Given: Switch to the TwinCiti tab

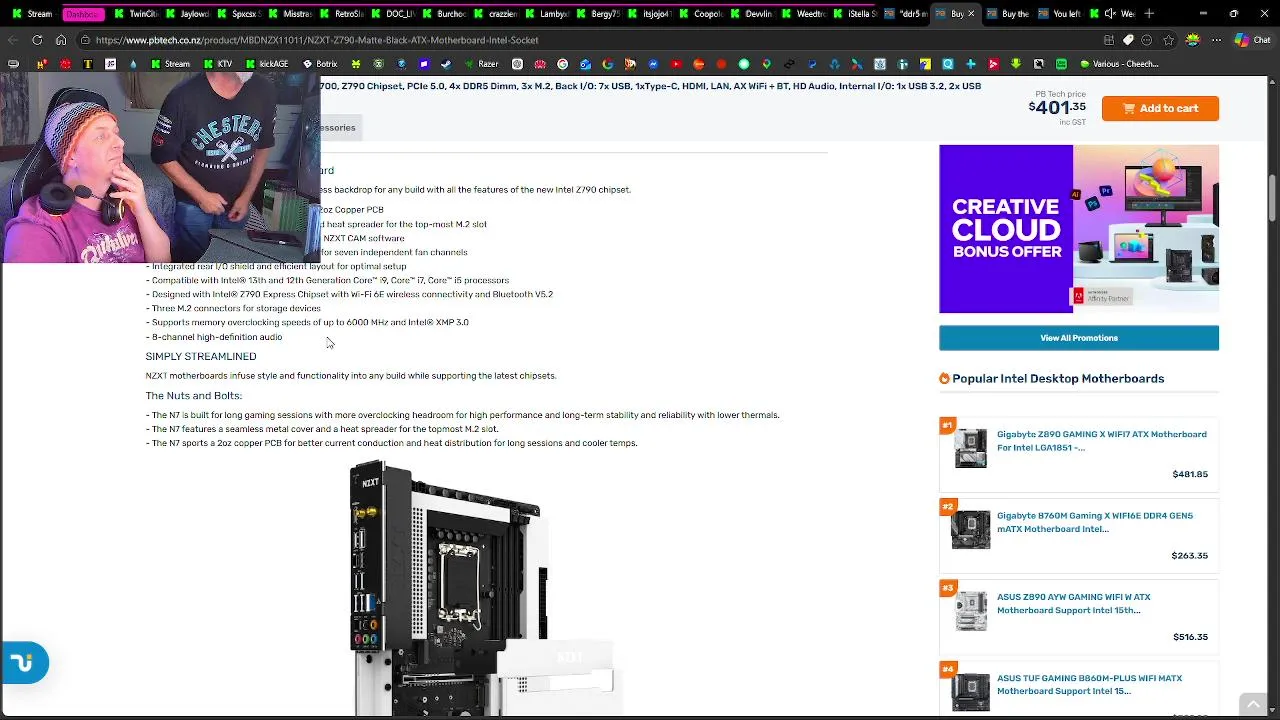Looking at the screenshot, I should [135, 14].
